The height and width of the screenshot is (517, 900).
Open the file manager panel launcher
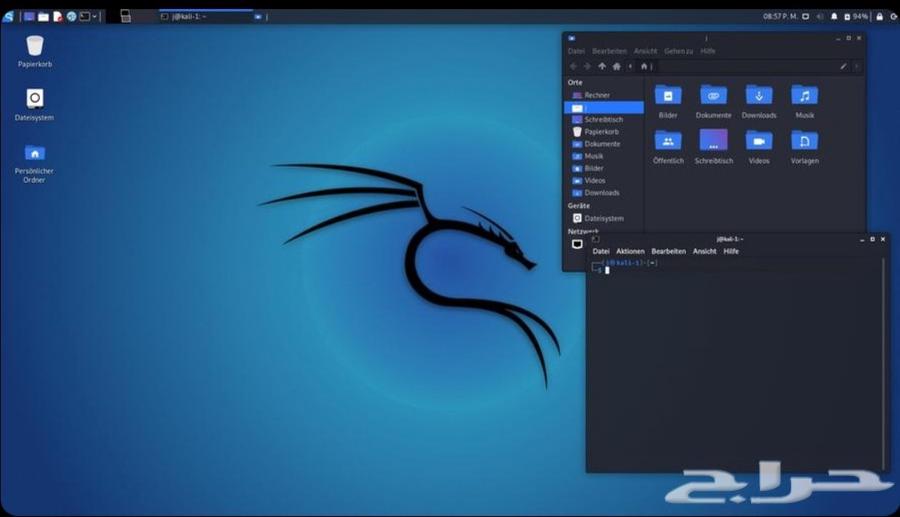pyautogui.click(x=44, y=17)
